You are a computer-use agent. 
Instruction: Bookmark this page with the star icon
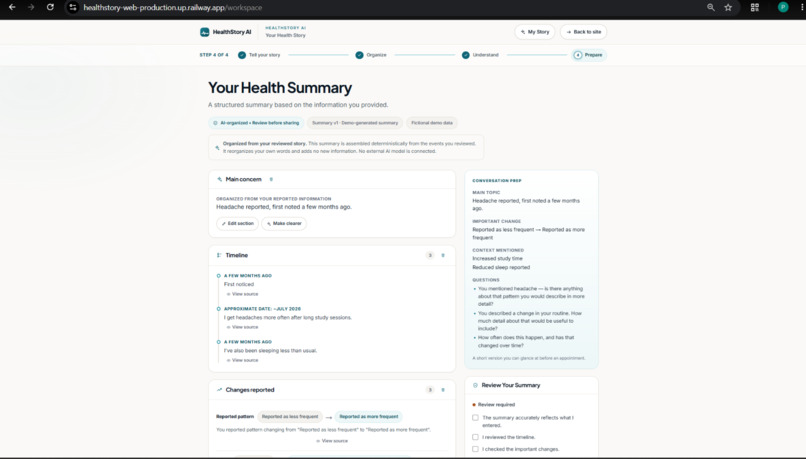point(728,7)
